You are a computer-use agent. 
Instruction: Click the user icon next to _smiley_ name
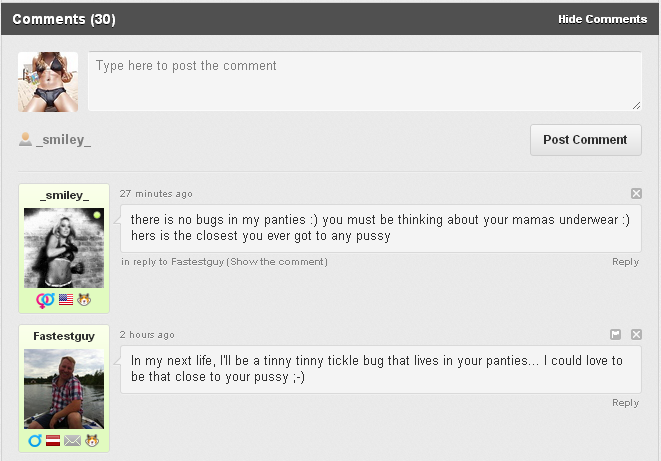click(25, 139)
